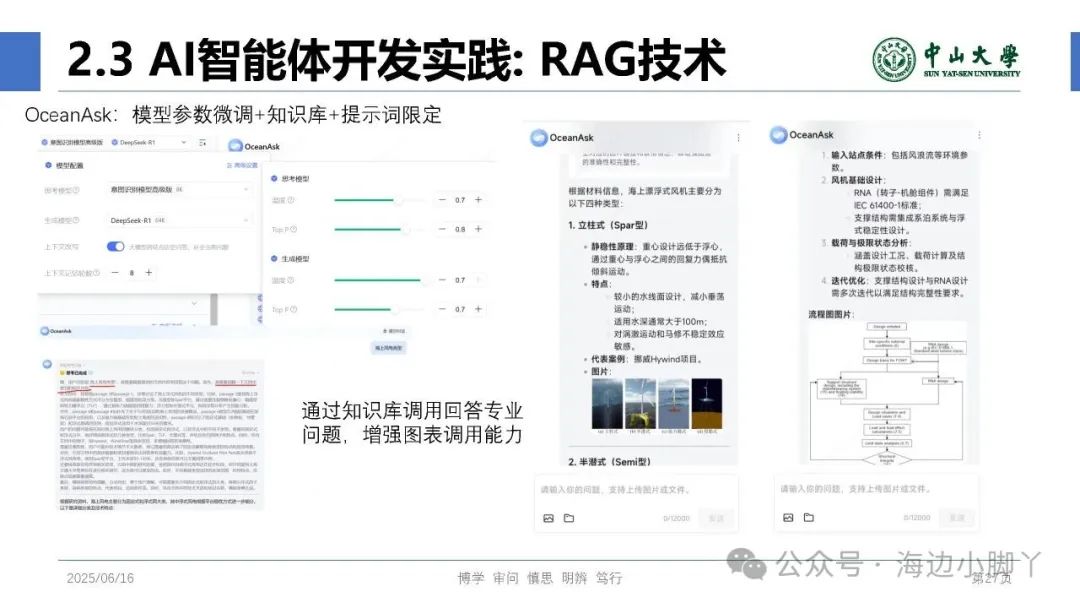This screenshot has height=608, width=1080.
Task: Click the send button in the Spar型 chat
Action: pos(716,518)
